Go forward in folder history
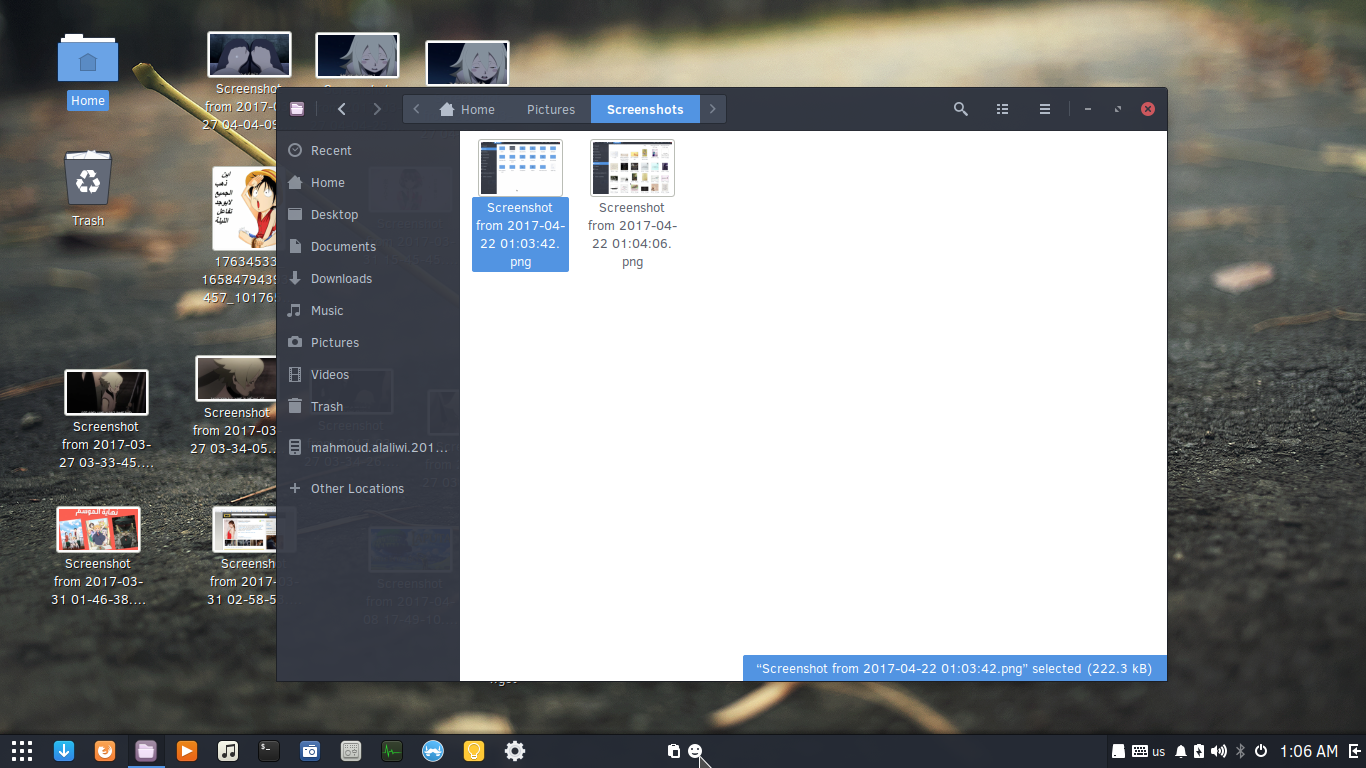 tap(377, 109)
